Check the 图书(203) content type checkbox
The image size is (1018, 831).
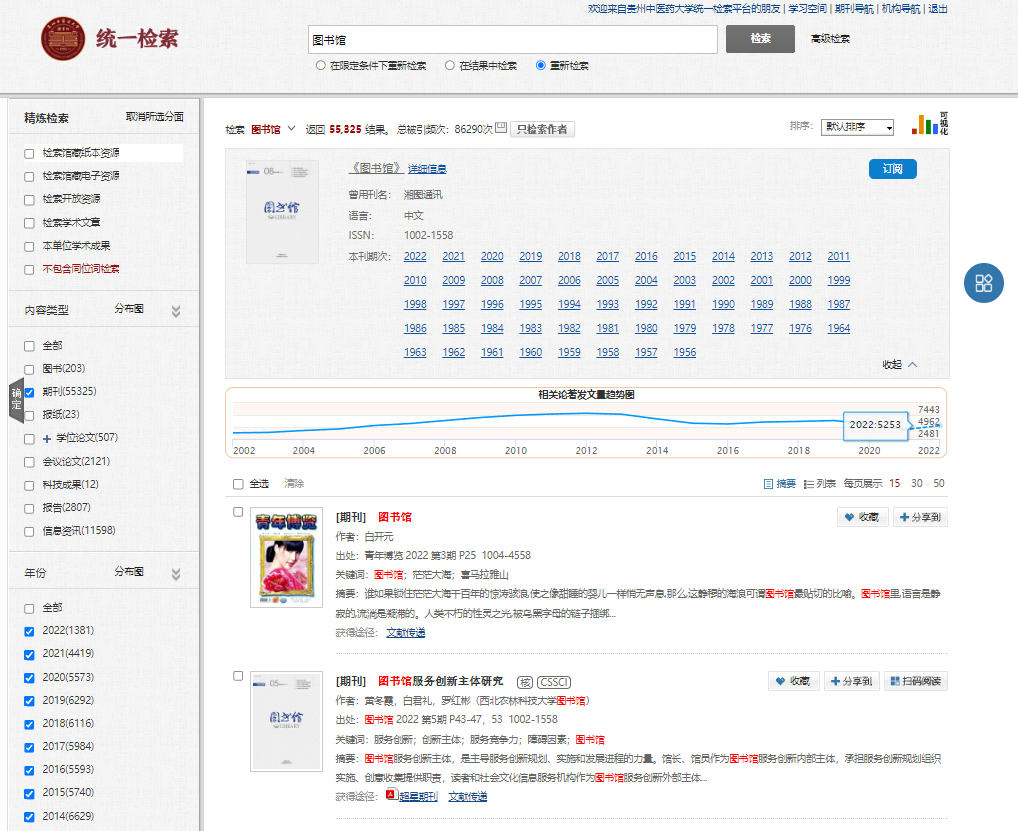coord(29,369)
